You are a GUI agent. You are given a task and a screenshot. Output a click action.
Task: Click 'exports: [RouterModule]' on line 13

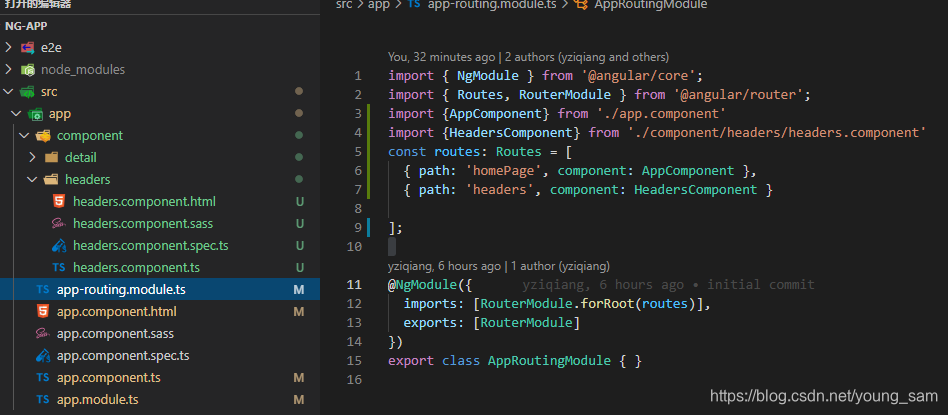pos(492,322)
